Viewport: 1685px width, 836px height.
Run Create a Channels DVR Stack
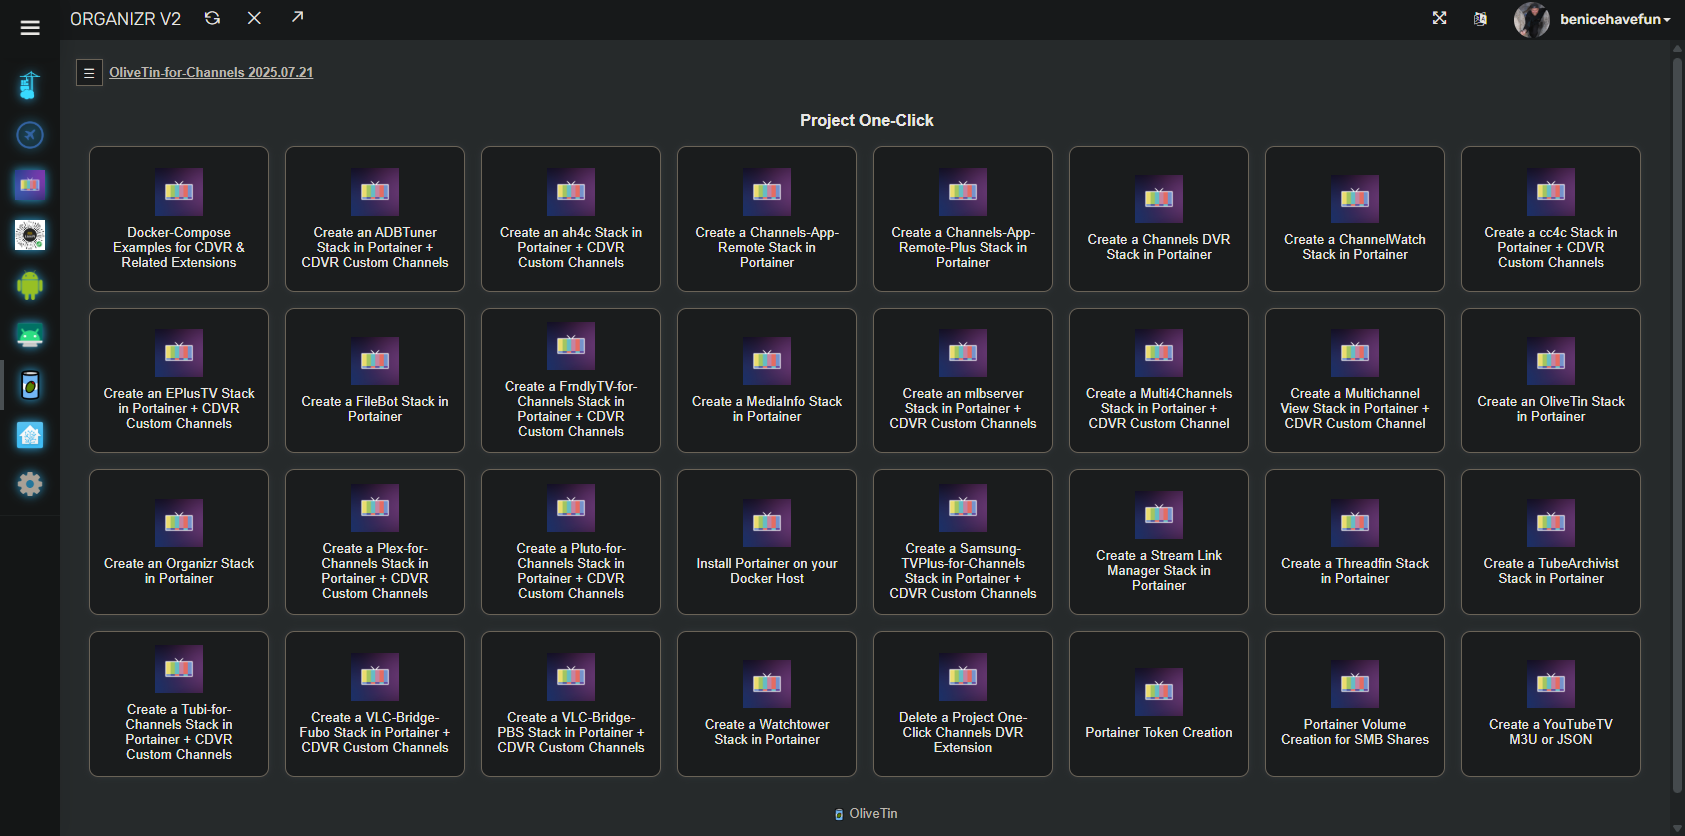pos(1158,220)
